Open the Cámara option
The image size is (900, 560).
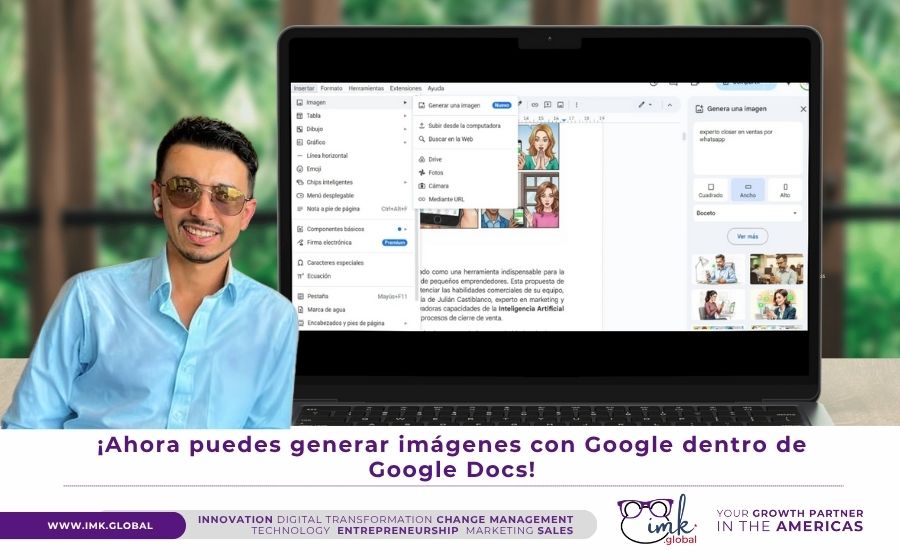tap(438, 186)
